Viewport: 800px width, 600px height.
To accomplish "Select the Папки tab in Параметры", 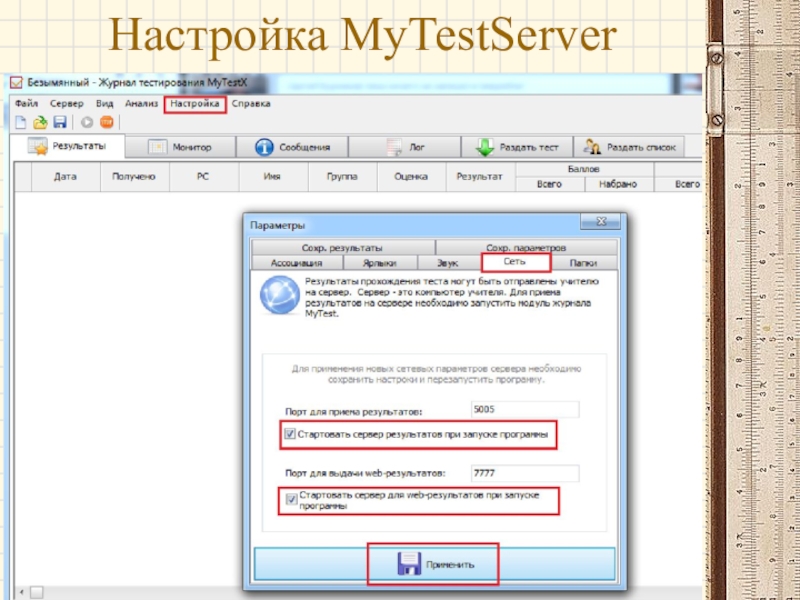I will 583,263.
